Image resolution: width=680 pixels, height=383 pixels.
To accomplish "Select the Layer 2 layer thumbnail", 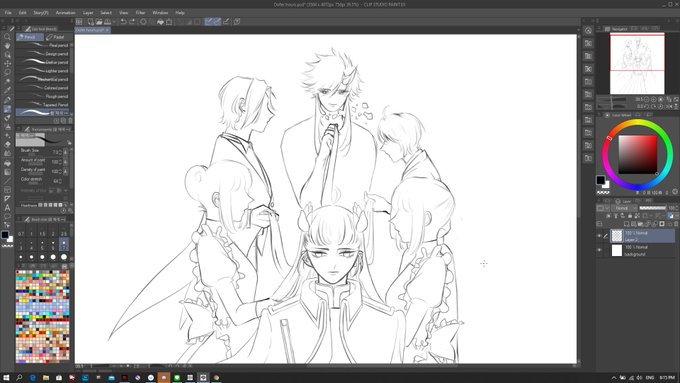I will 617,236.
